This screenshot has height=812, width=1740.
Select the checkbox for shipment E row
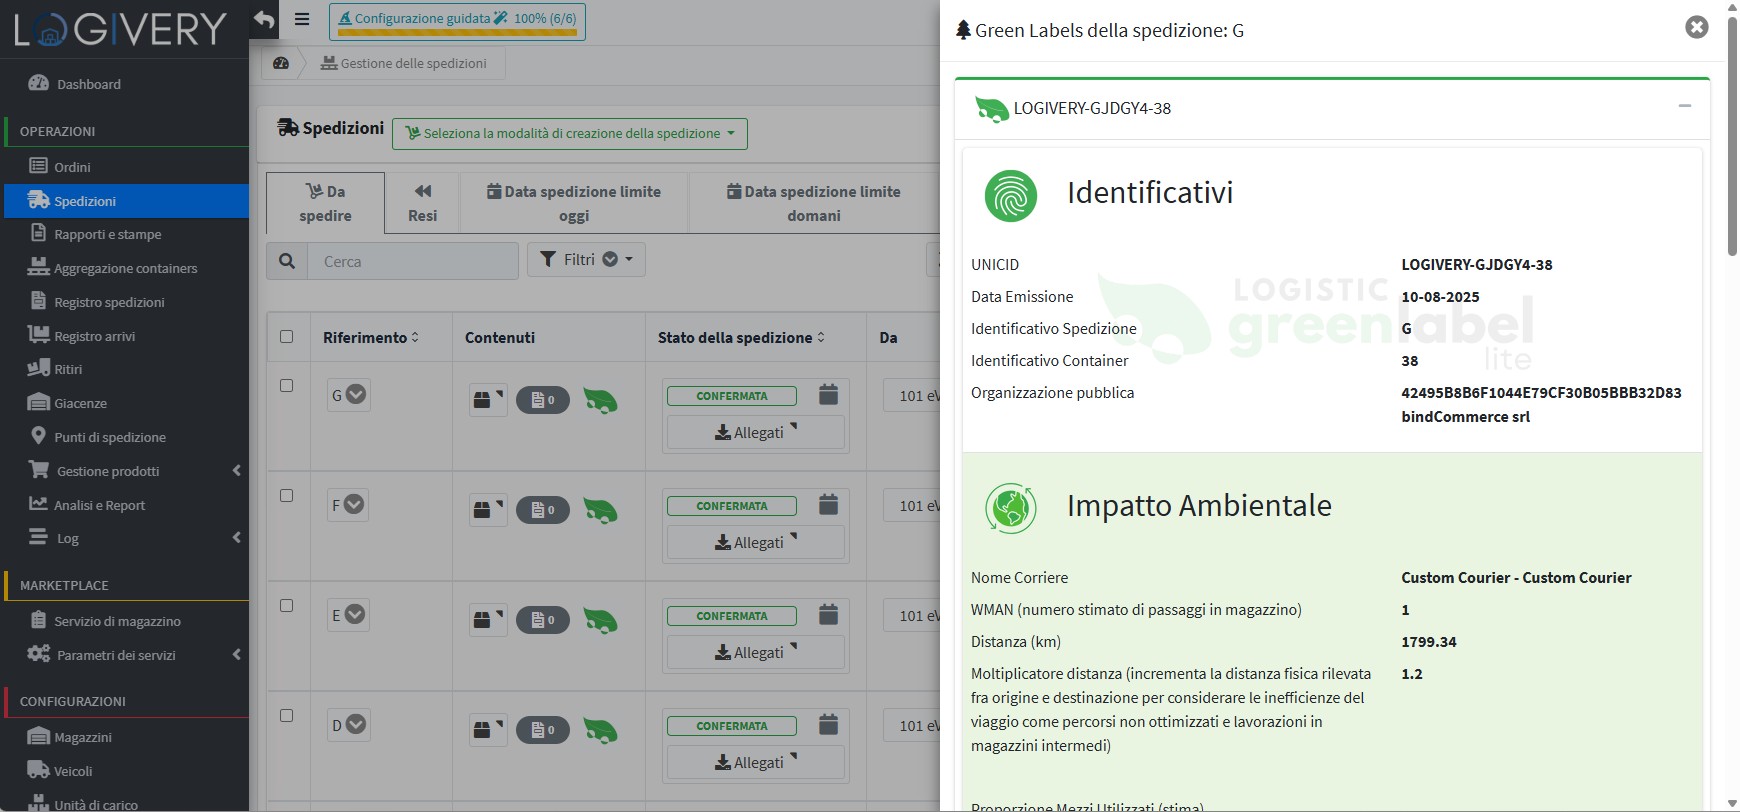[x=287, y=606]
